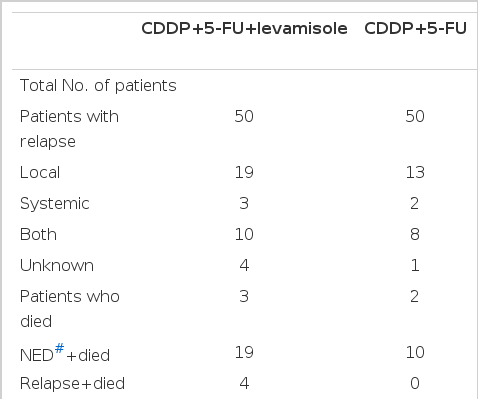Image resolution: width=478 pixels, height=399 pixels.
Task: Click value 4 in the Unknown row
Action: pyautogui.click(x=244, y=266)
